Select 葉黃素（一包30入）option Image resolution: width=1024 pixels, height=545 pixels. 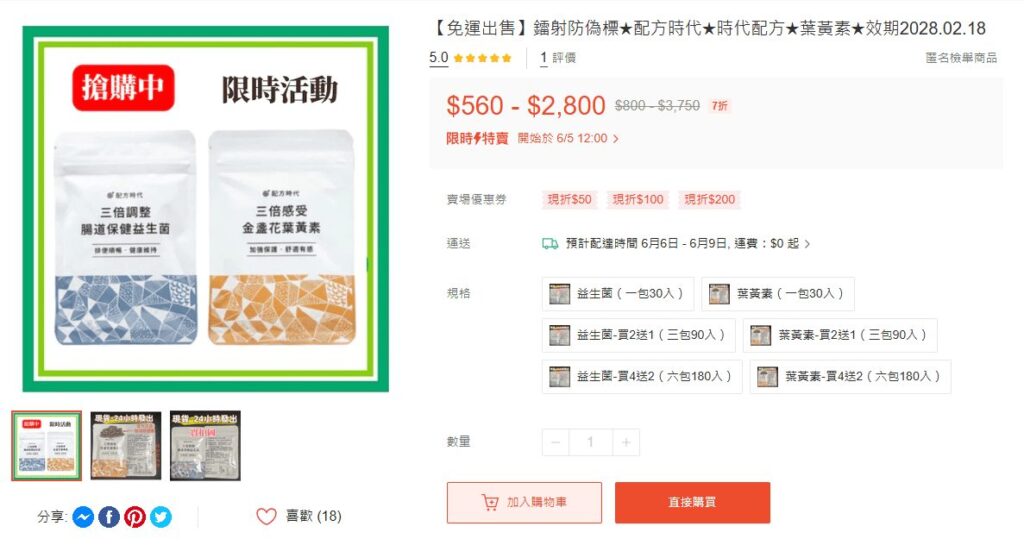coord(778,294)
